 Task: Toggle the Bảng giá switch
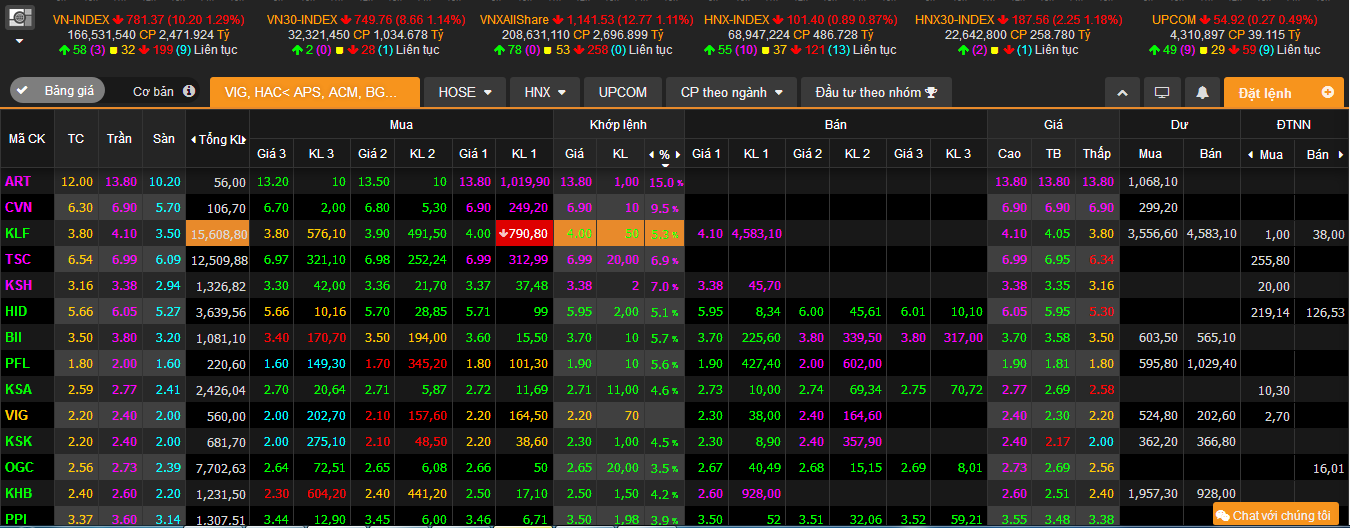coord(57,90)
